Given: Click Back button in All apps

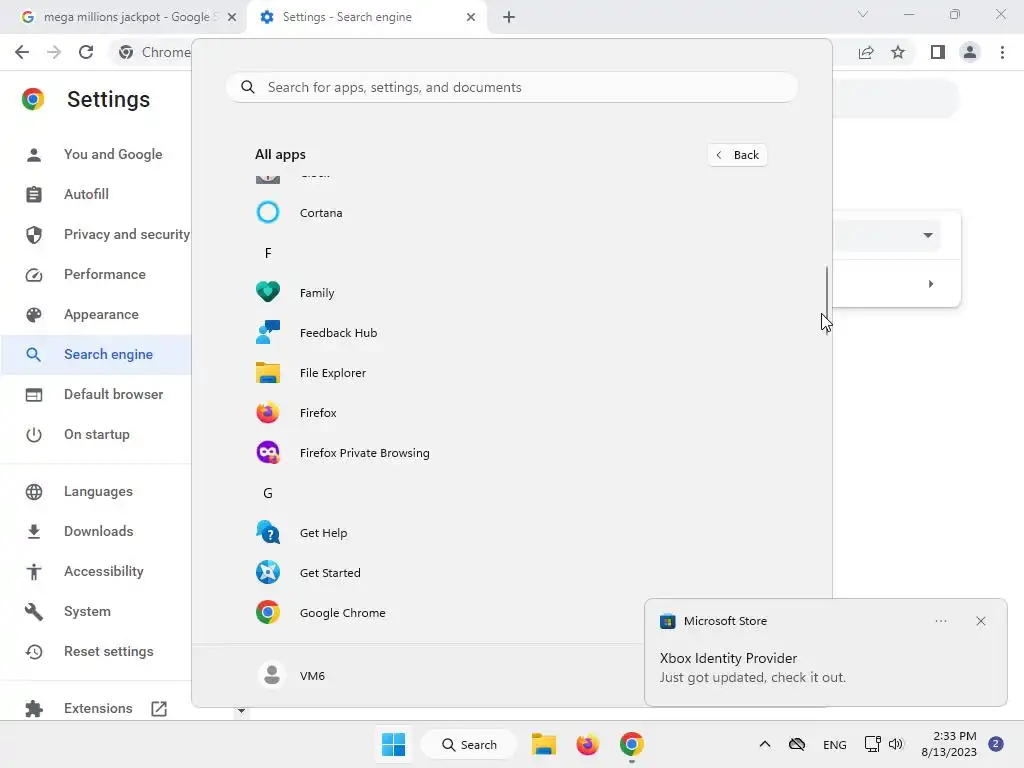Looking at the screenshot, I should coord(737,155).
